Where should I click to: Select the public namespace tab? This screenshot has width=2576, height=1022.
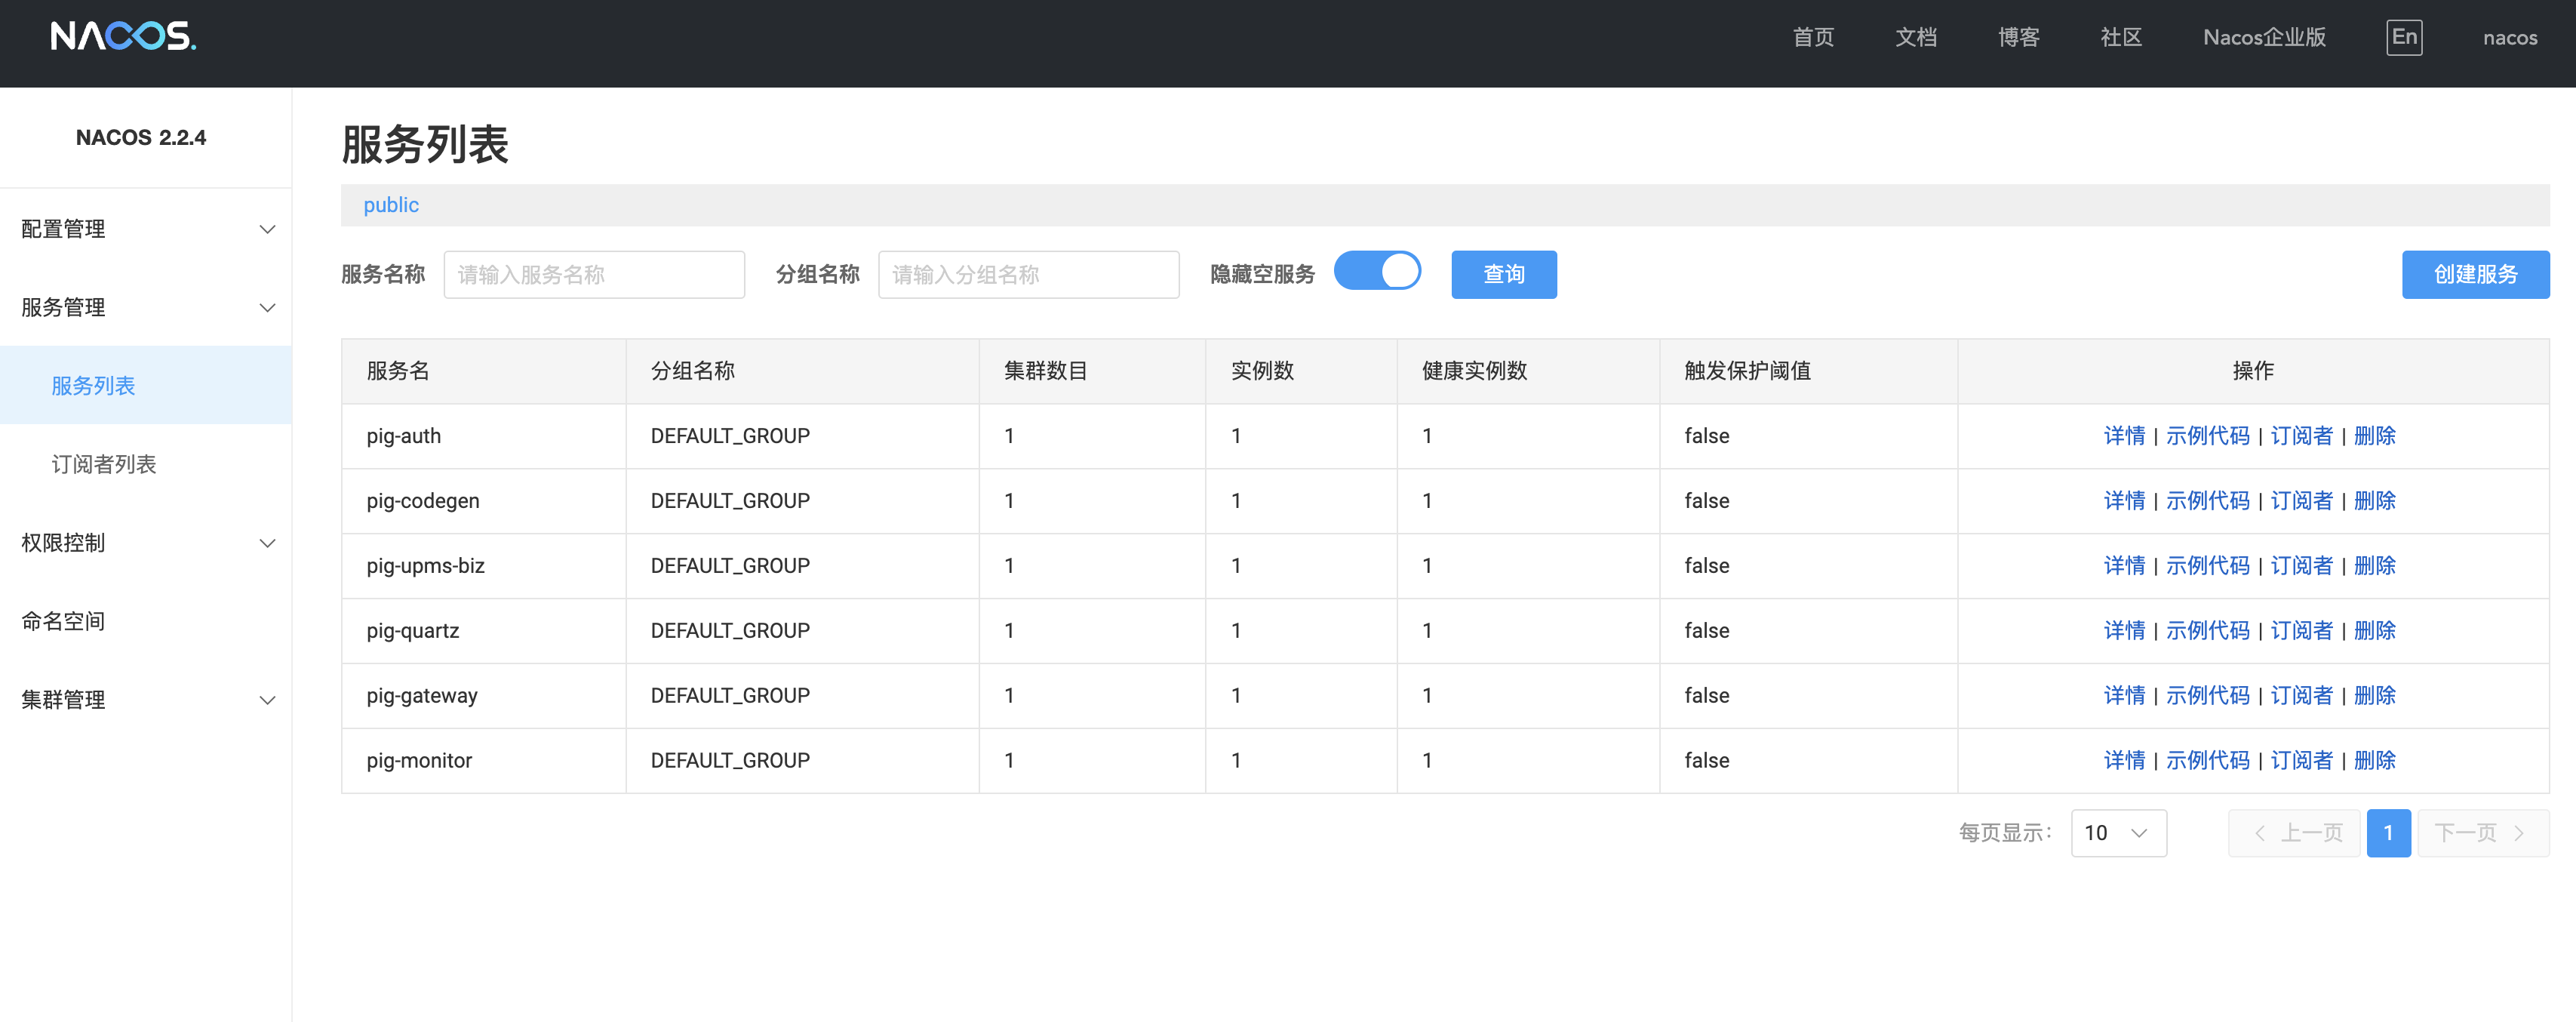[391, 205]
